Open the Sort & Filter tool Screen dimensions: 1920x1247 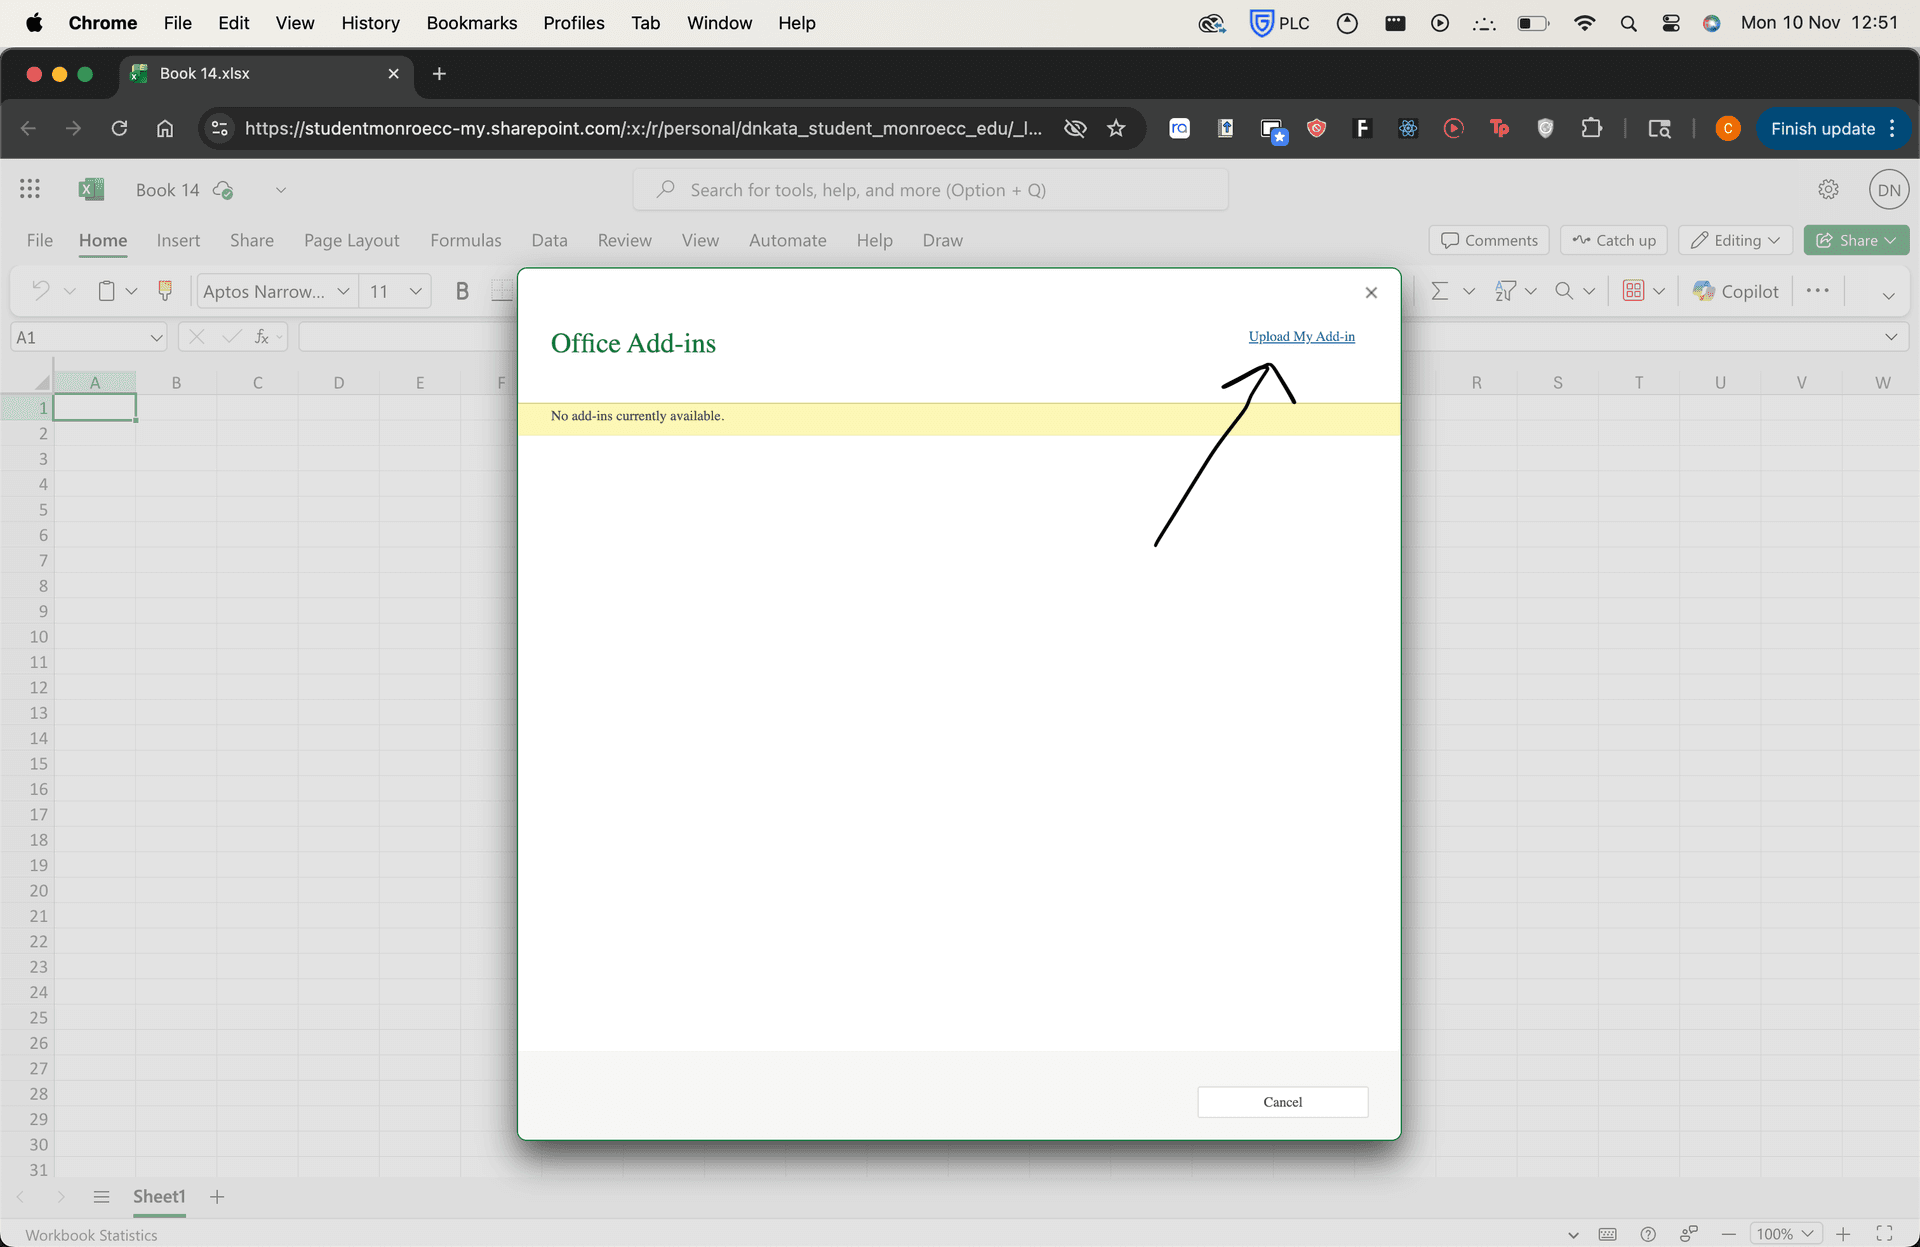tap(1506, 291)
